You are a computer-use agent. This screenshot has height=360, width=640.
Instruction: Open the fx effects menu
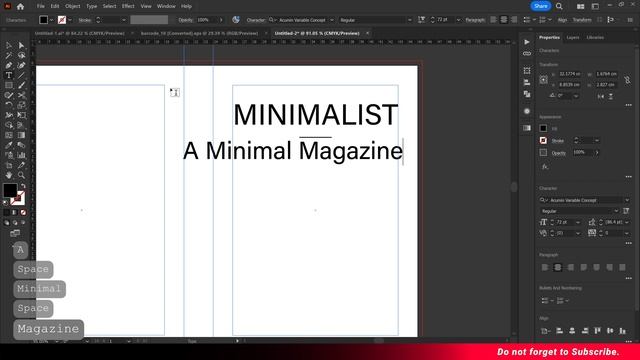545,167
